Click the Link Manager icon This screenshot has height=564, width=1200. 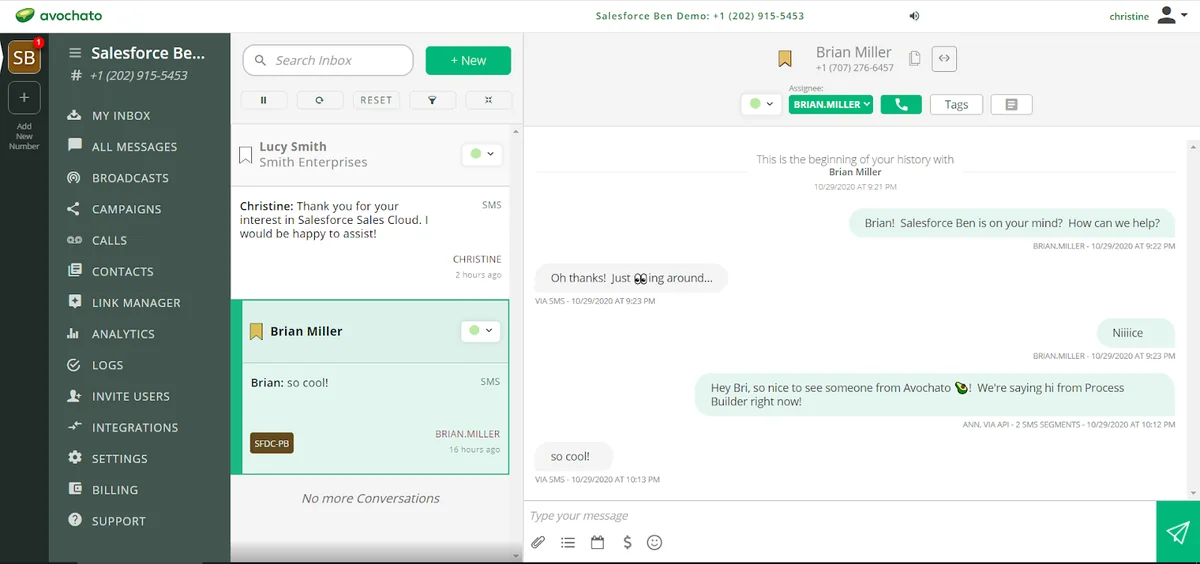(74, 302)
